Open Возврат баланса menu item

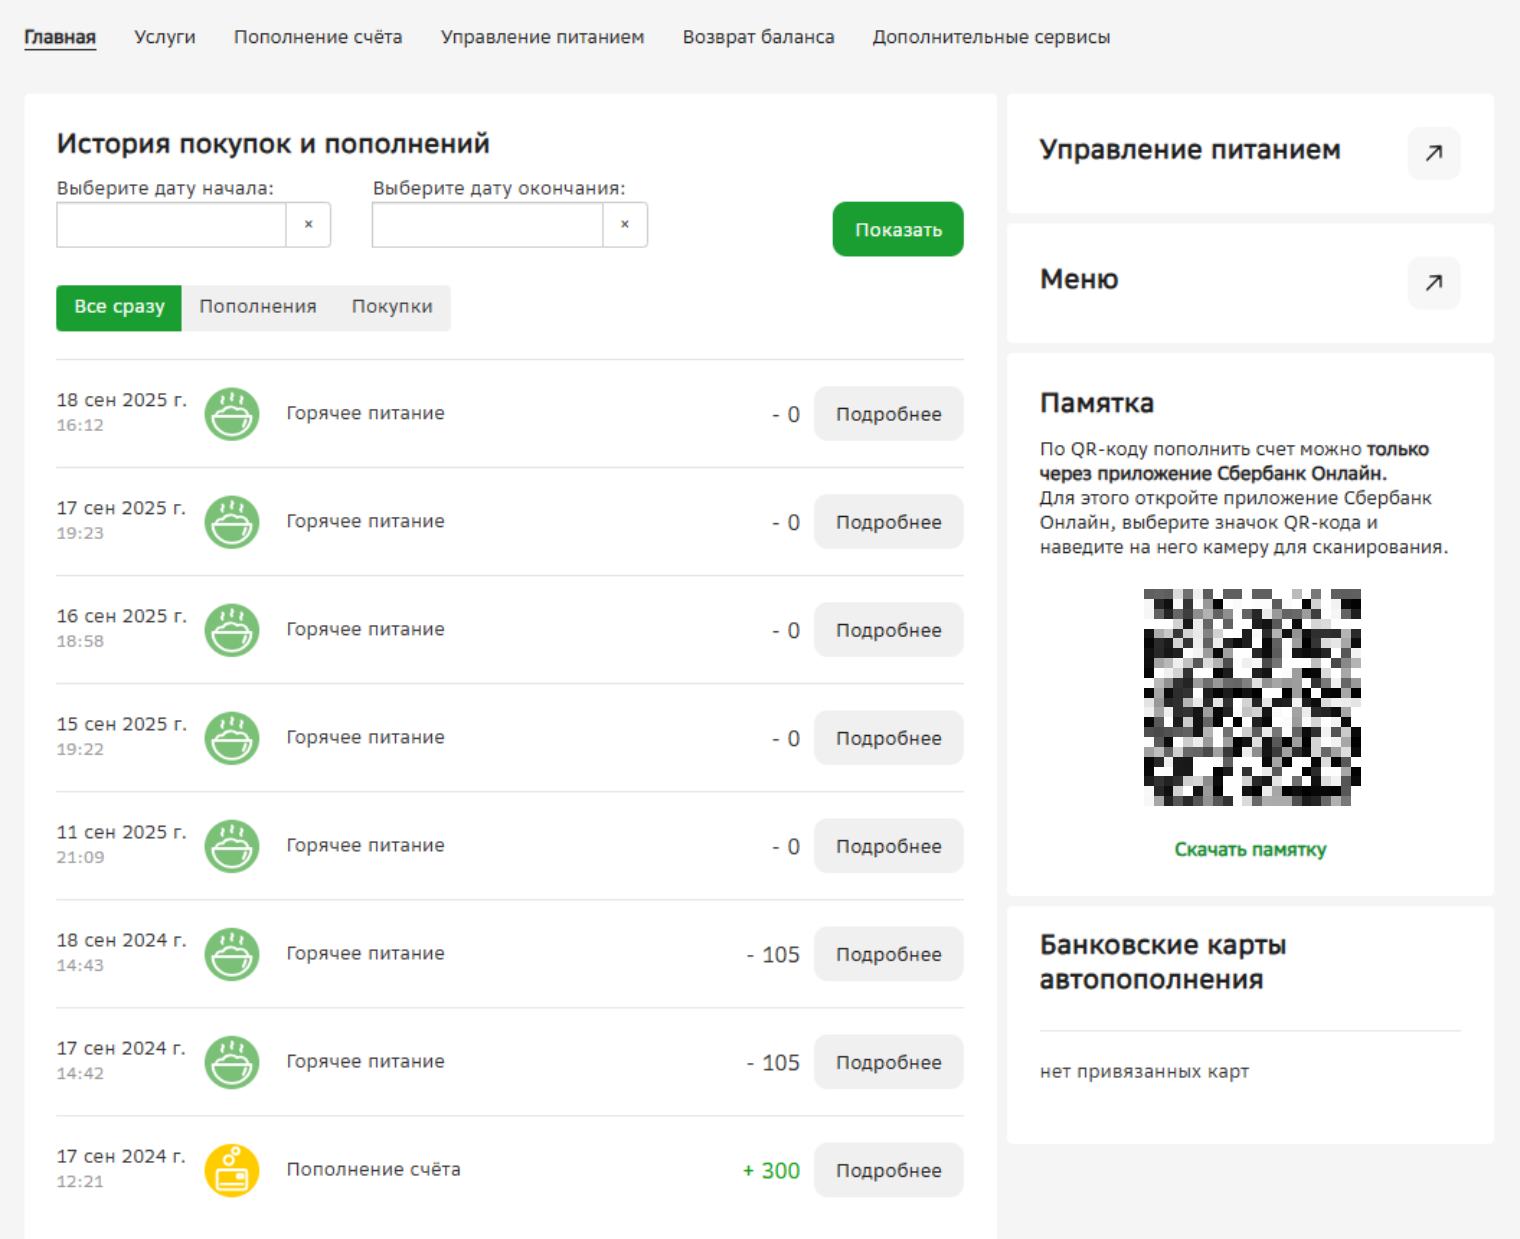click(x=758, y=37)
